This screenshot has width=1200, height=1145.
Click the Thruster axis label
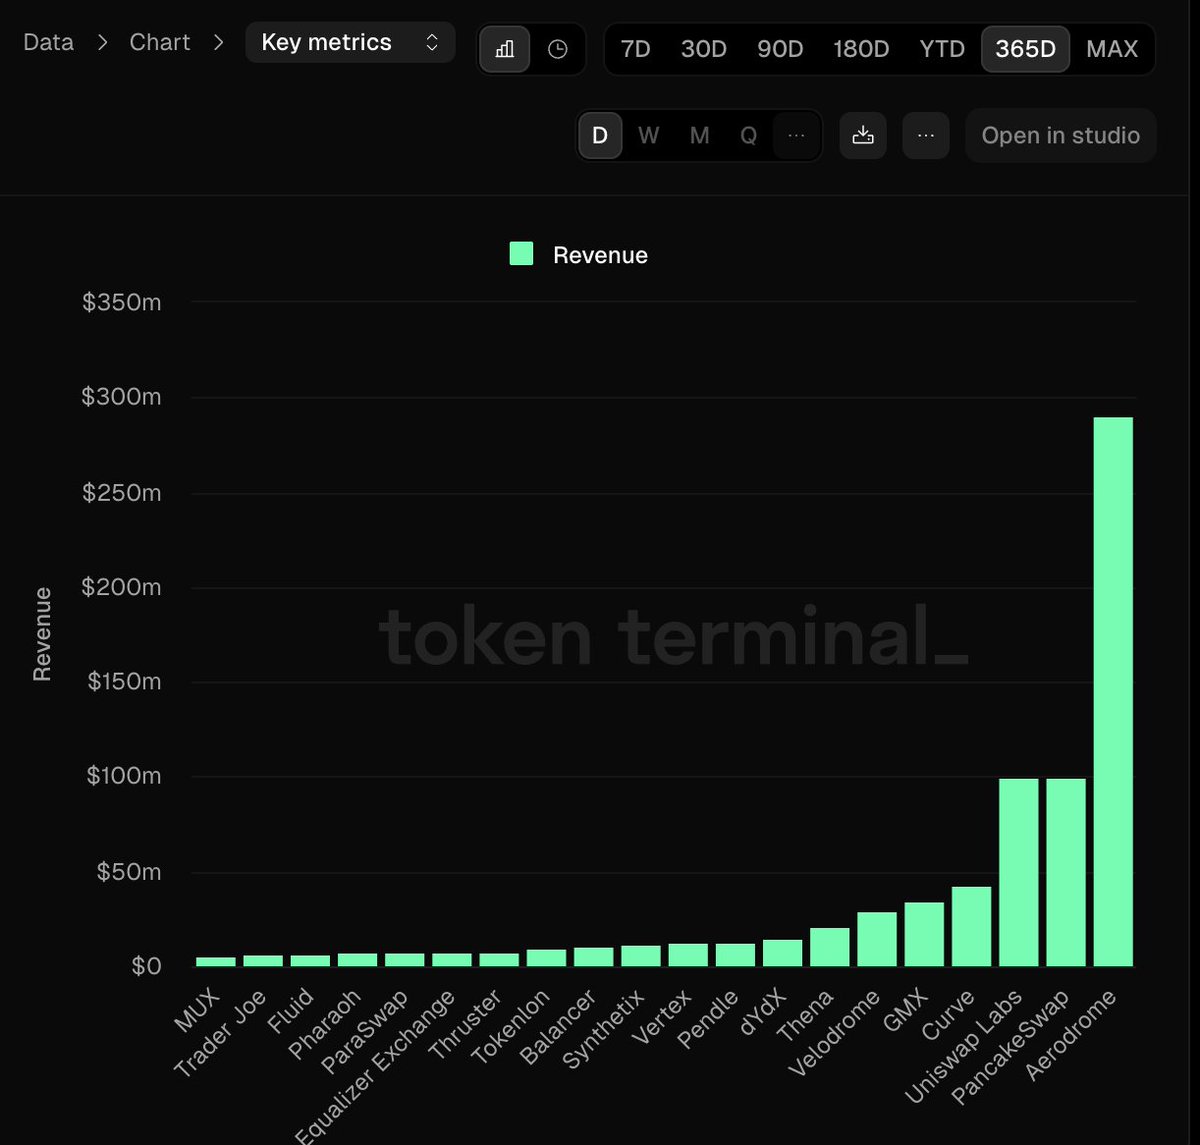tap(465, 1026)
